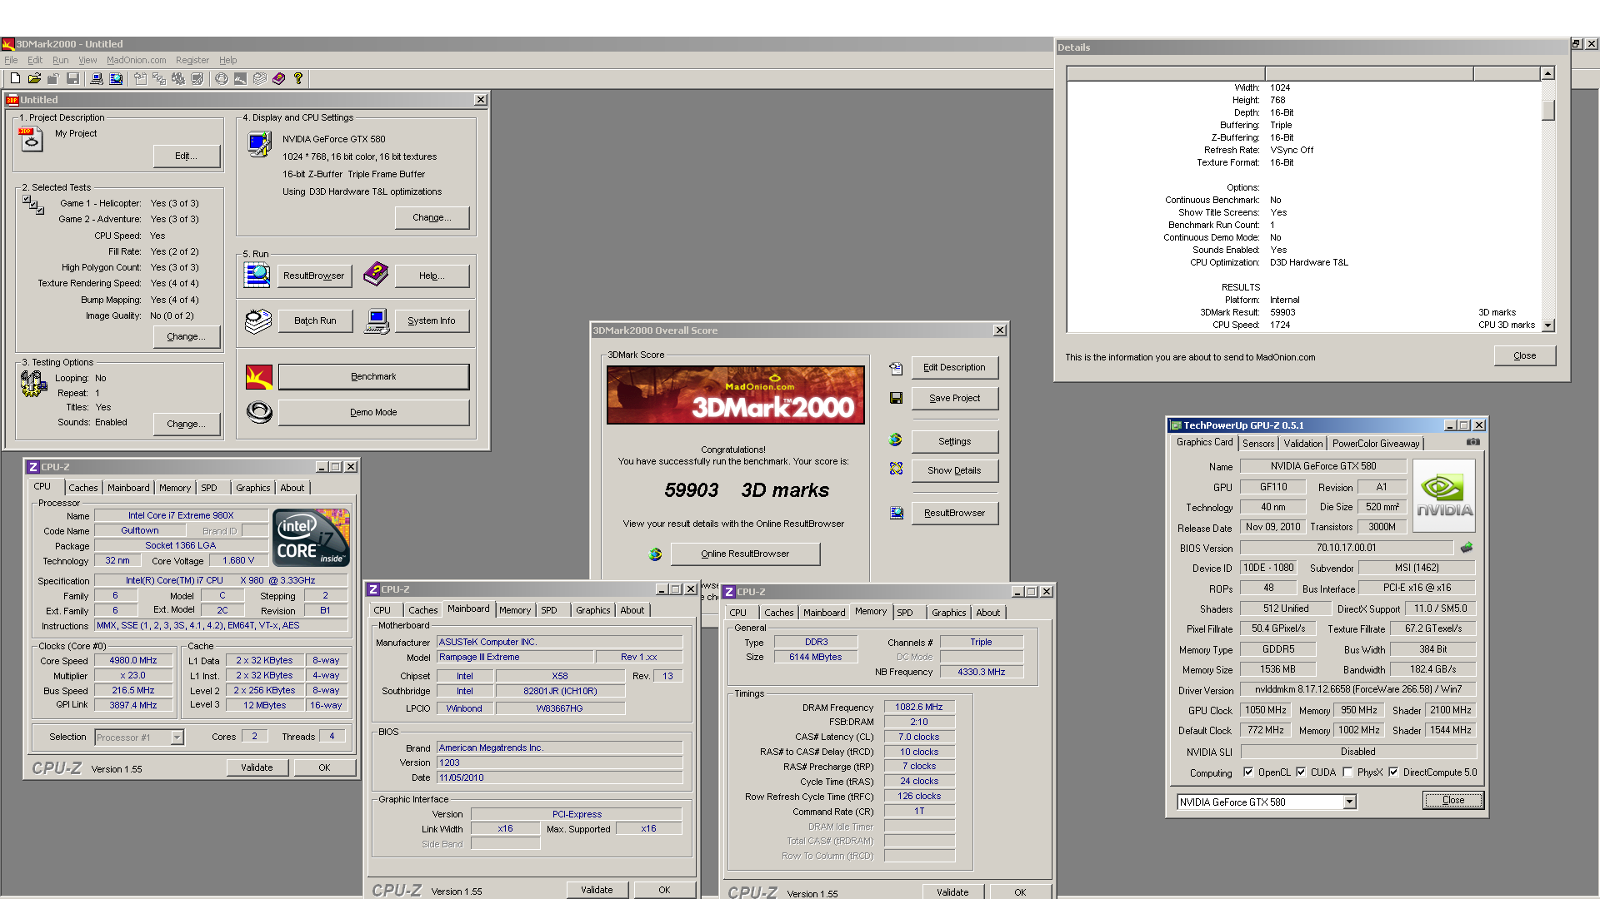The image size is (1600, 899).
Task: Click the testing options gears icon
Action: point(34,384)
